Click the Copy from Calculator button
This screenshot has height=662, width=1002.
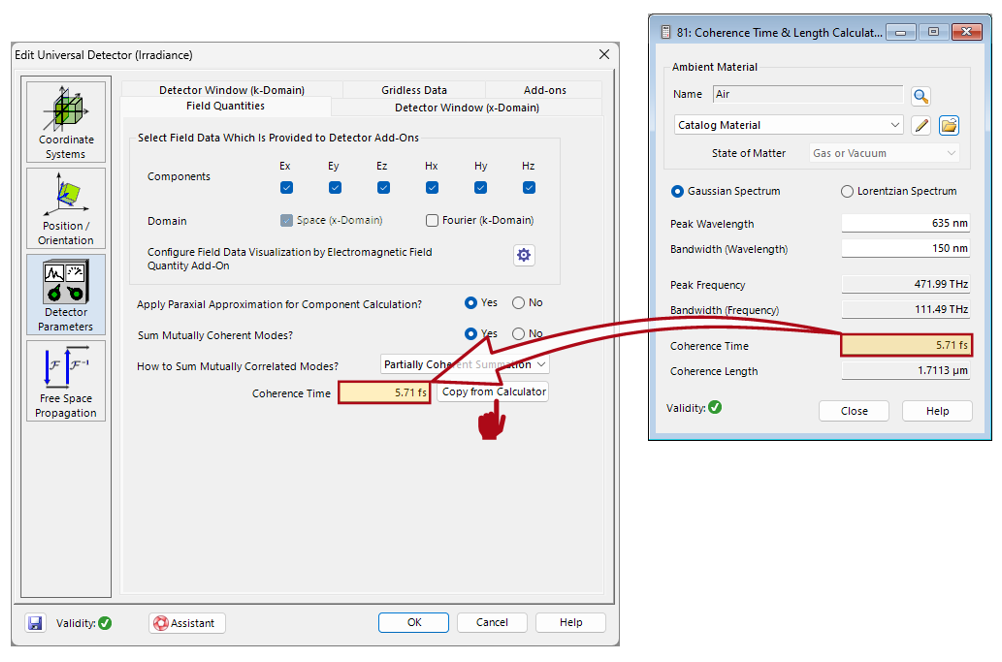click(493, 392)
